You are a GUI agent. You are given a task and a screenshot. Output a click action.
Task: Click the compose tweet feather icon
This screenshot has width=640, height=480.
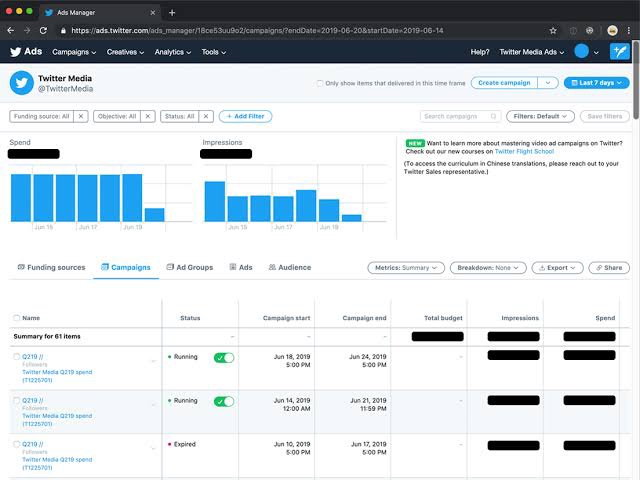(x=620, y=52)
